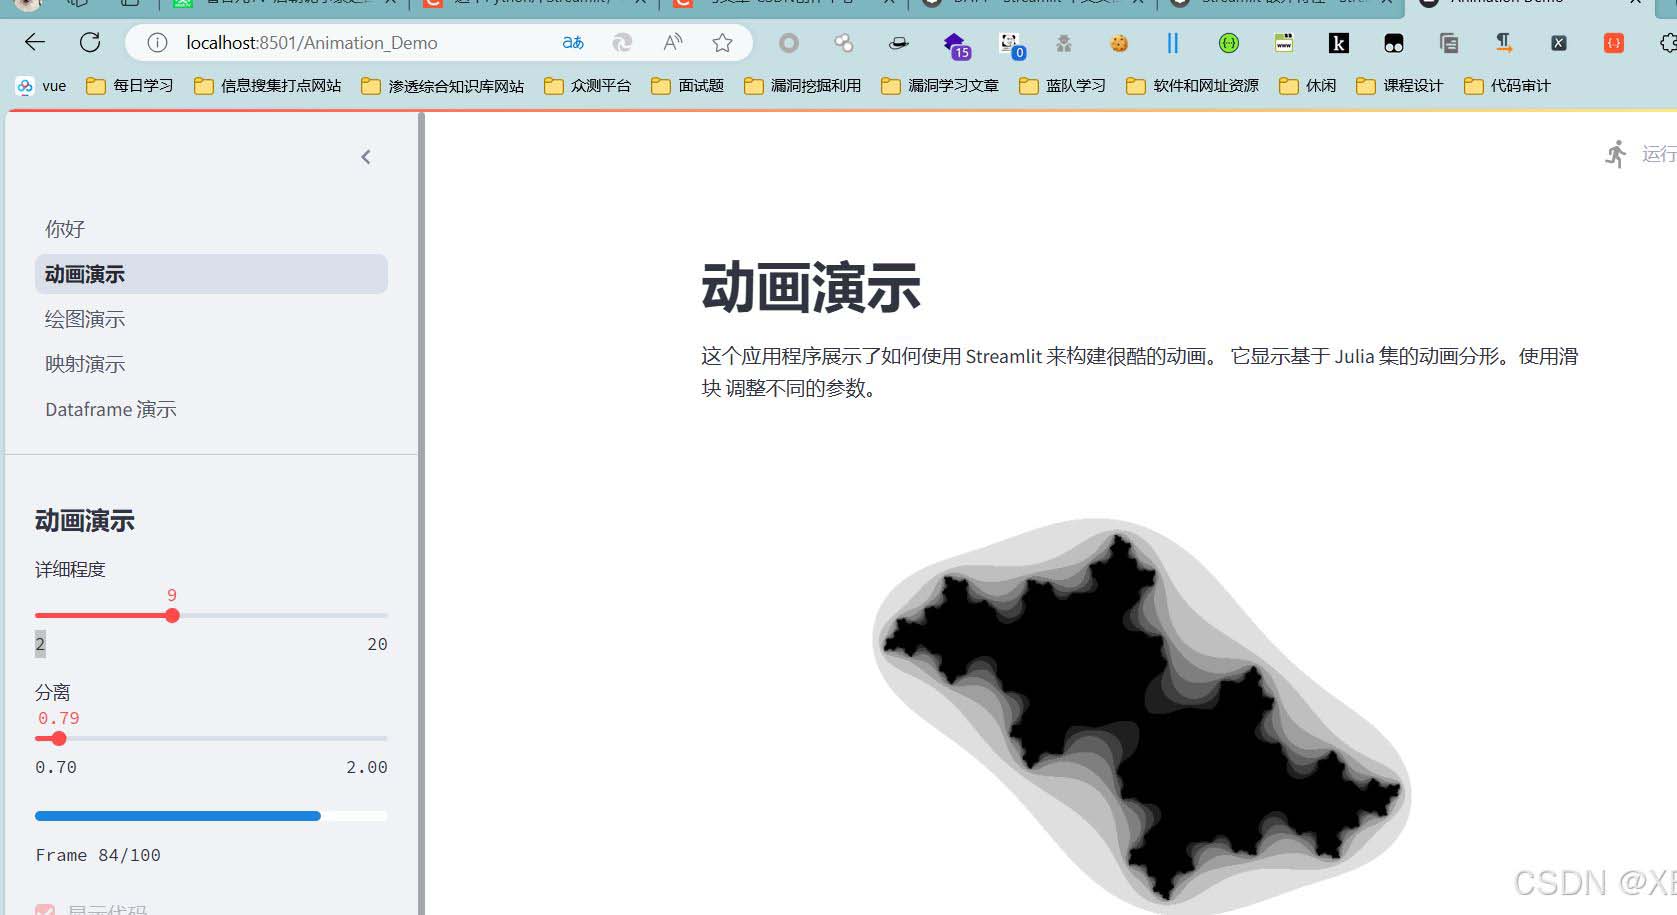The height and width of the screenshot is (915, 1677).
Task: Click the overlapping pages extension icon
Action: click(x=1448, y=43)
